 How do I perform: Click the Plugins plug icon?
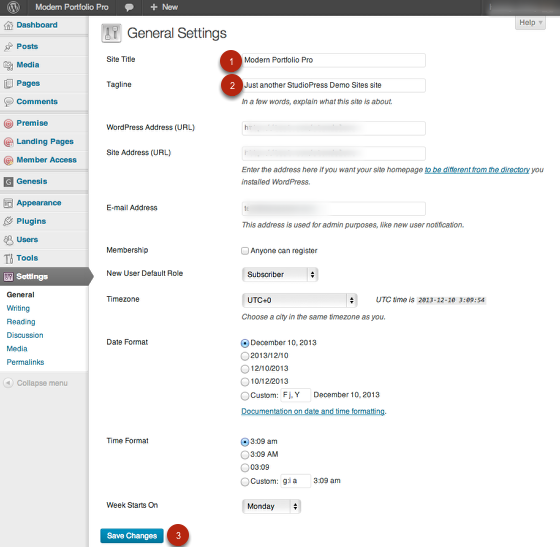[x=8, y=221]
